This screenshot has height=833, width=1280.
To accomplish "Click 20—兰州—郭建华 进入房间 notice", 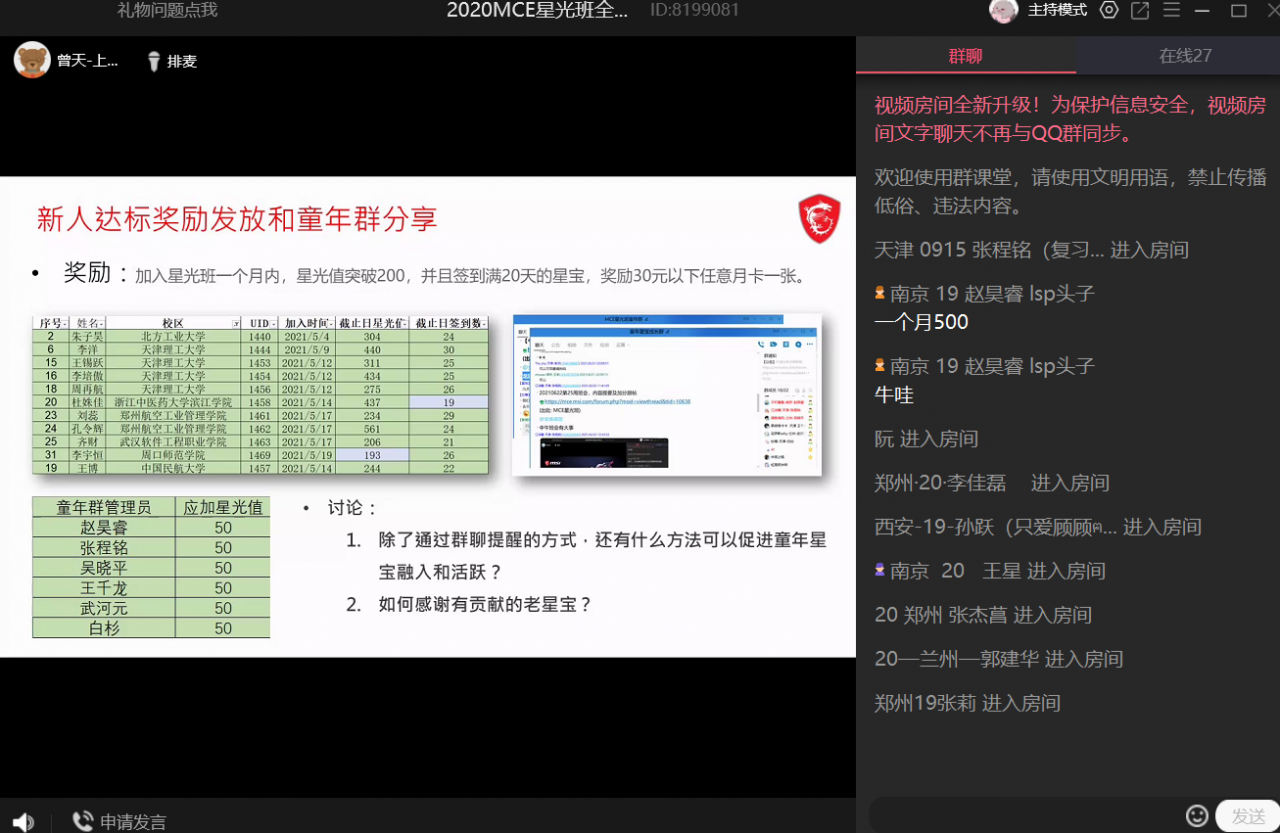I will [x=999, y=658].
